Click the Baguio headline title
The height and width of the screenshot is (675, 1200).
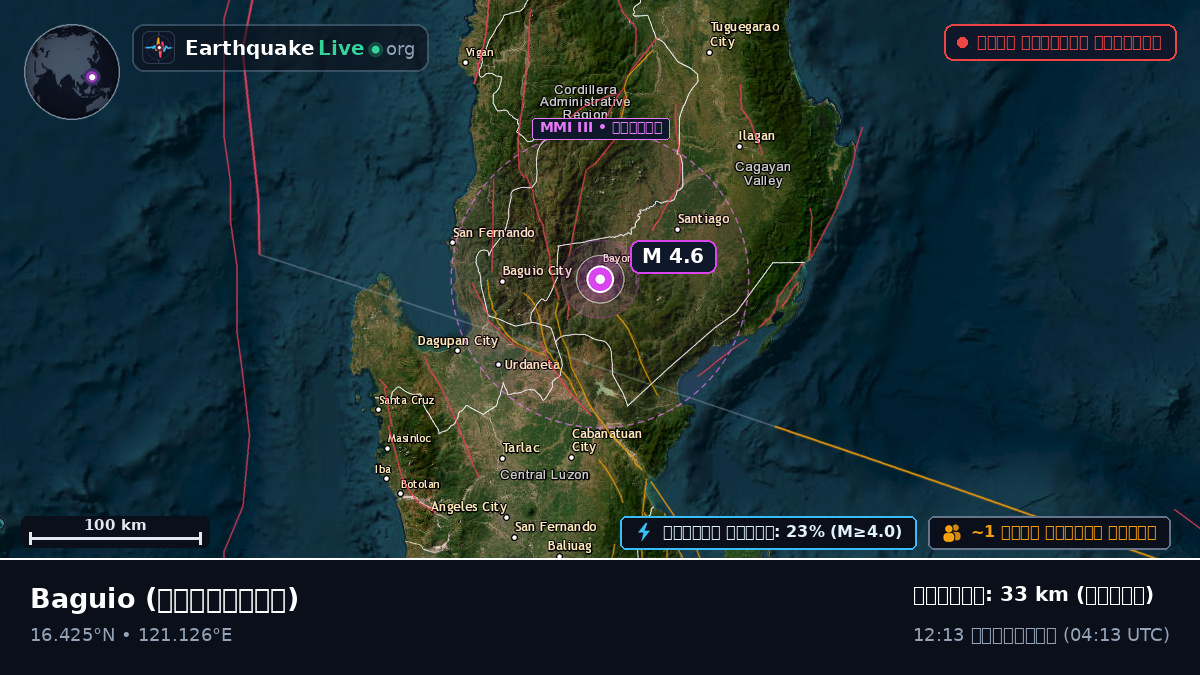click(x=164, y=599)
